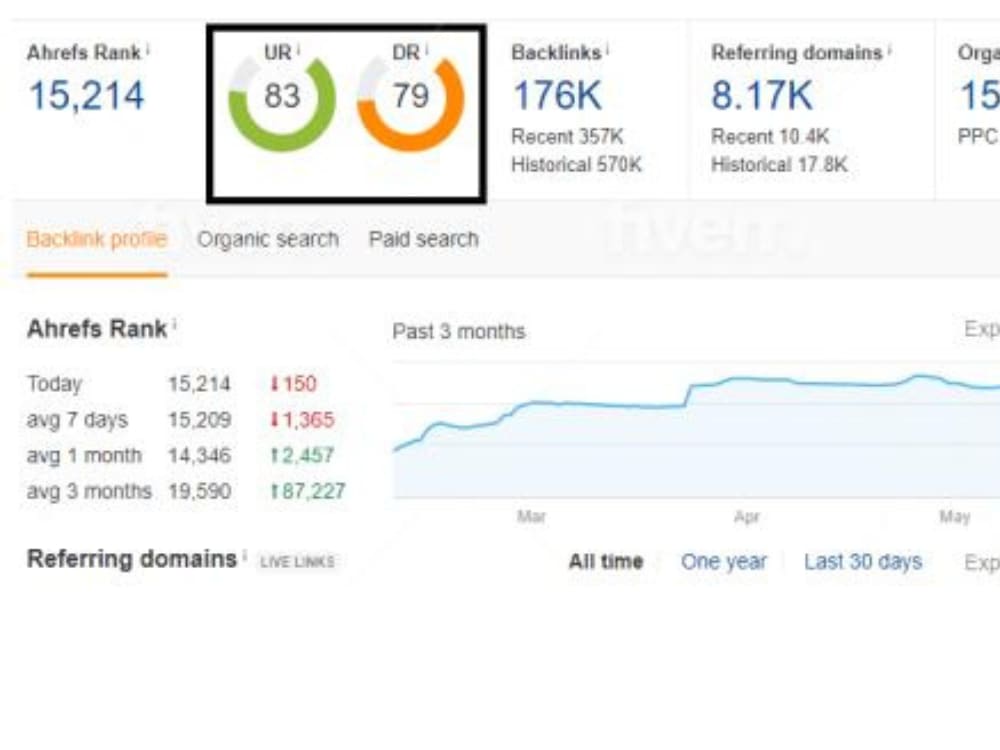Click the orange DR 79 gauge
1000x750 pixels.
411,104
